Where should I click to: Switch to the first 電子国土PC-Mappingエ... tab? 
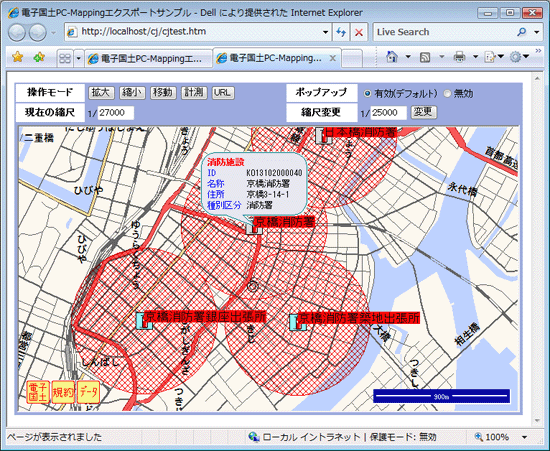tap(148, 58)
